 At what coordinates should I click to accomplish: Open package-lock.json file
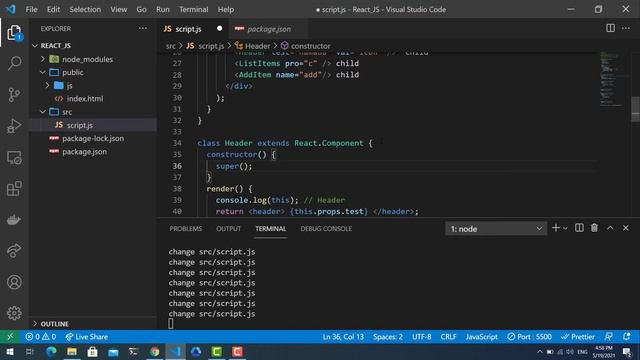pyautogui.click(x=93, y=138)
